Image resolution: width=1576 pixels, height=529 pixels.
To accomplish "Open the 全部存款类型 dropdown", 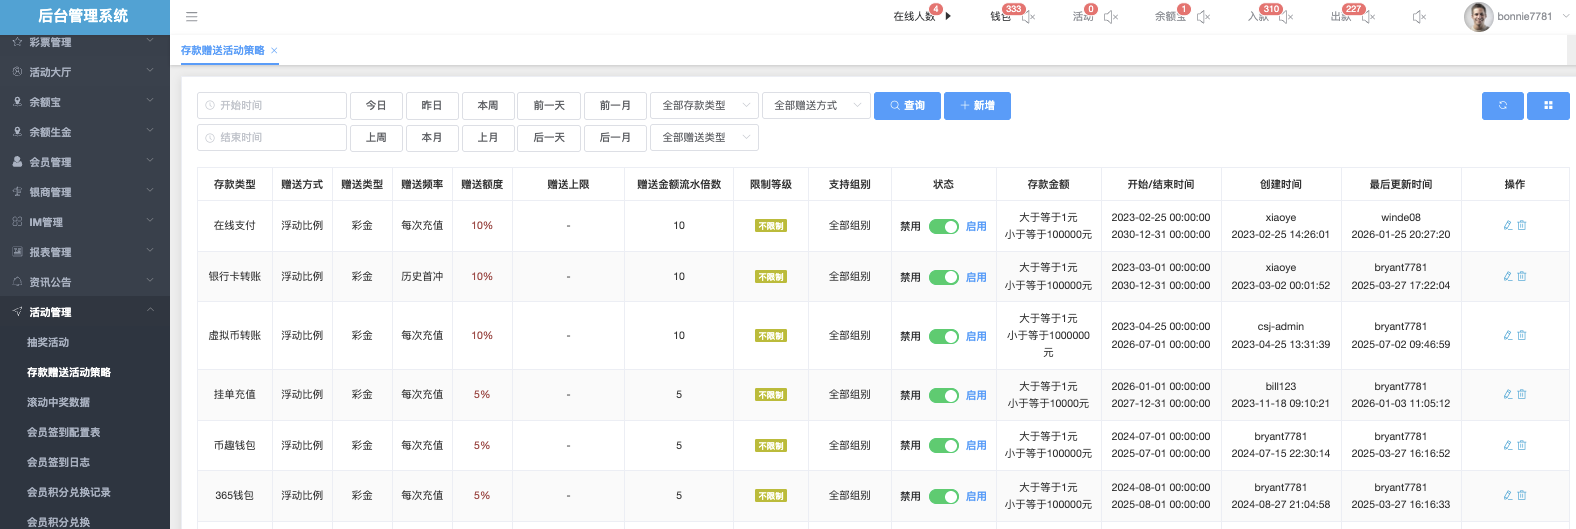I will [x=704, y=106].
